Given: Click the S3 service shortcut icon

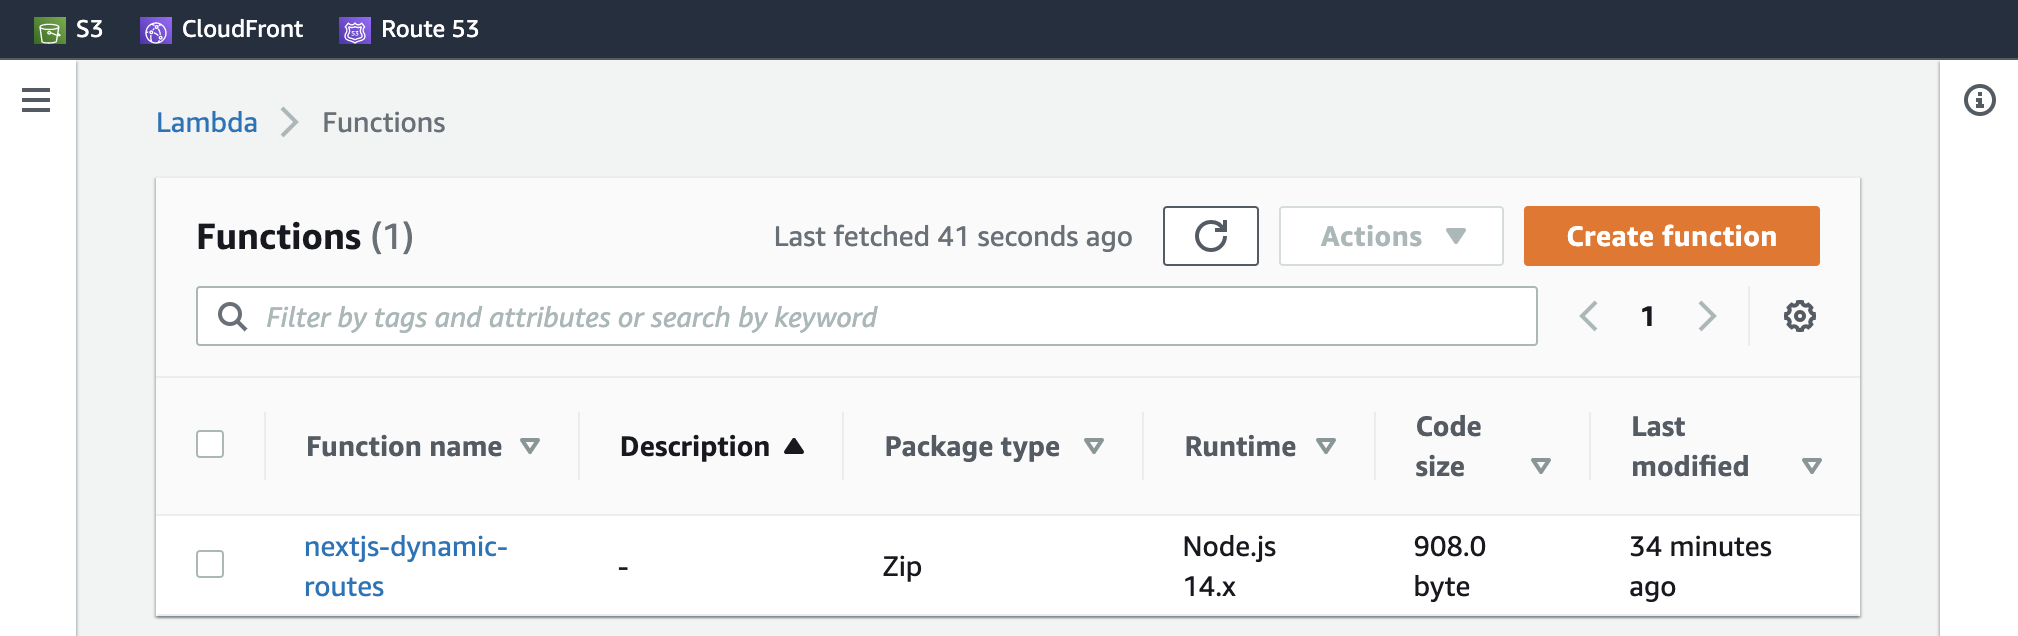Looking at the screenshot, I should [50, 31].
